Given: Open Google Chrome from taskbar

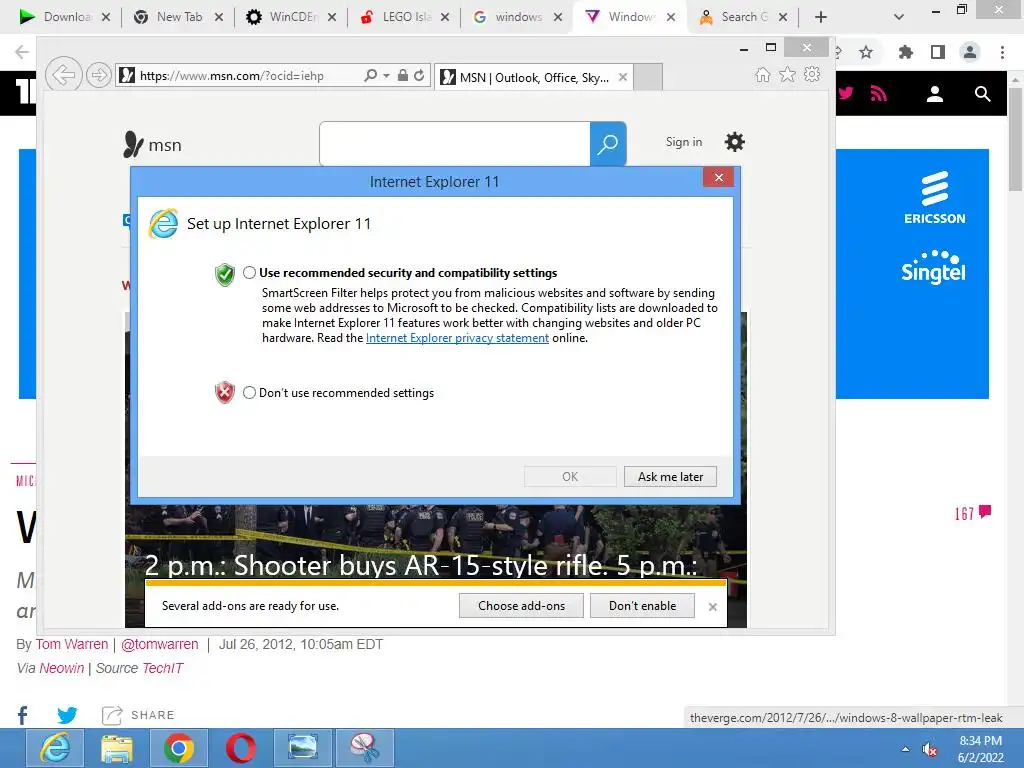Looking at the screenshot, I should tap(179, 748).
